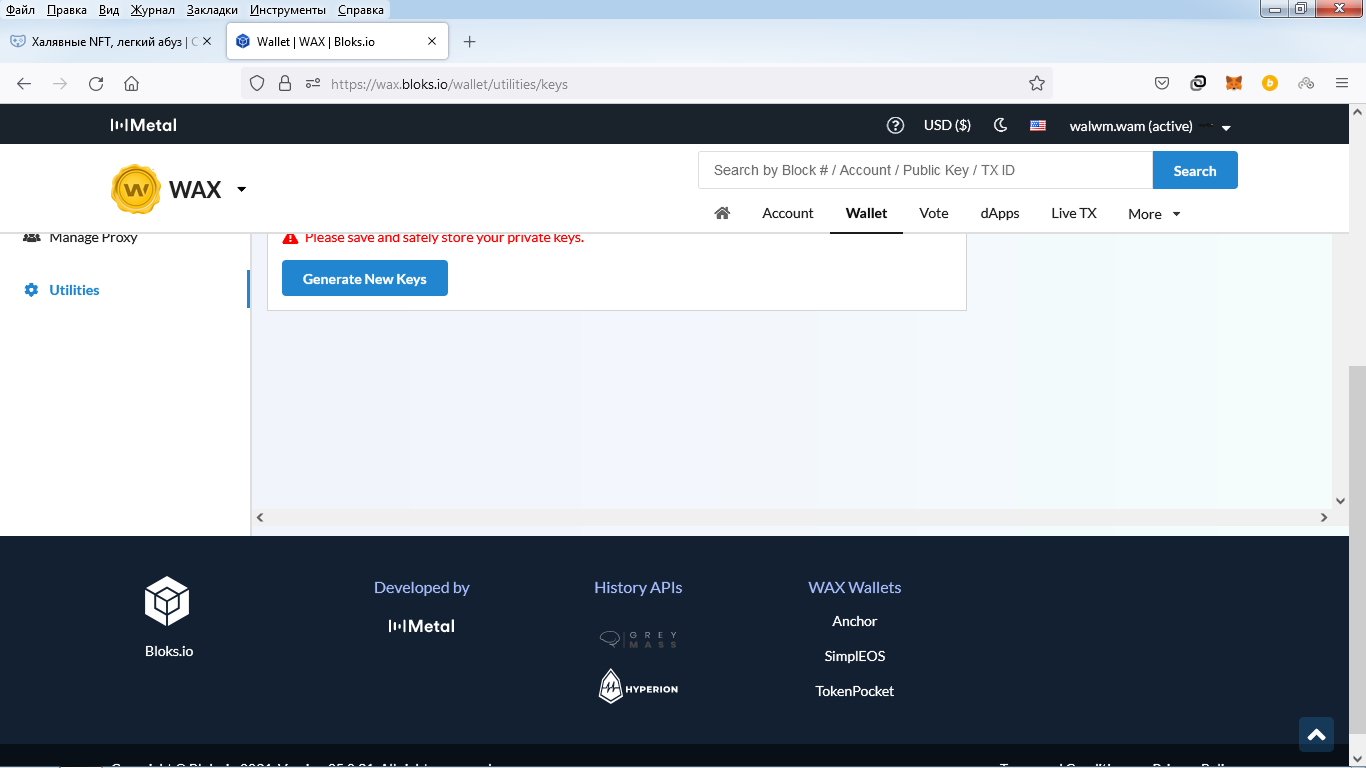Click the Utilities gear icon

coord(31,290)
